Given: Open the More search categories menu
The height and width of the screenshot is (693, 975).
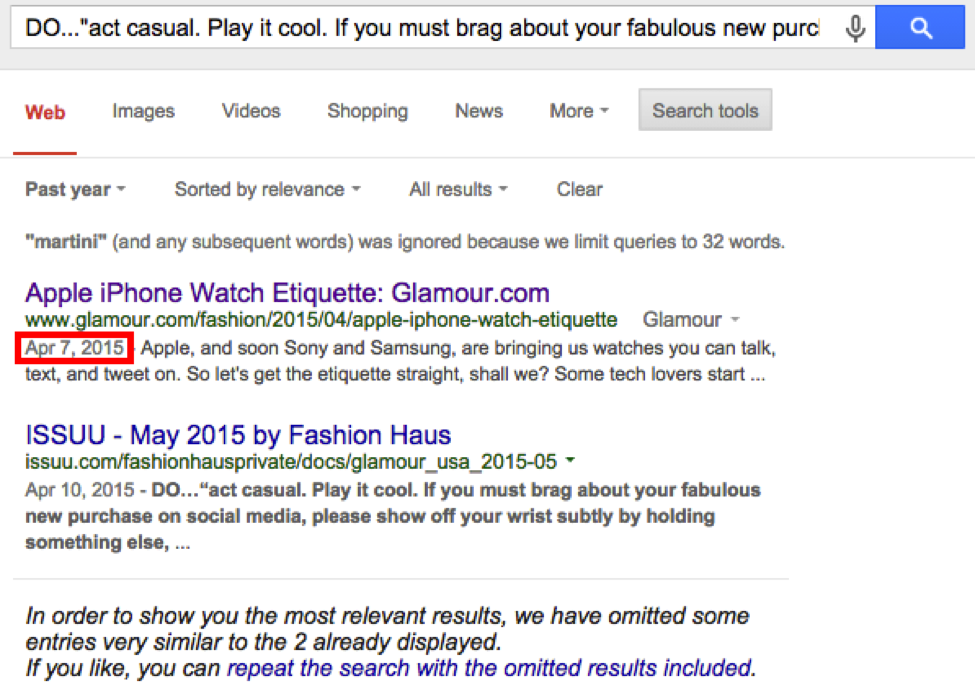Looking at the screenshot, I should 579,111.
